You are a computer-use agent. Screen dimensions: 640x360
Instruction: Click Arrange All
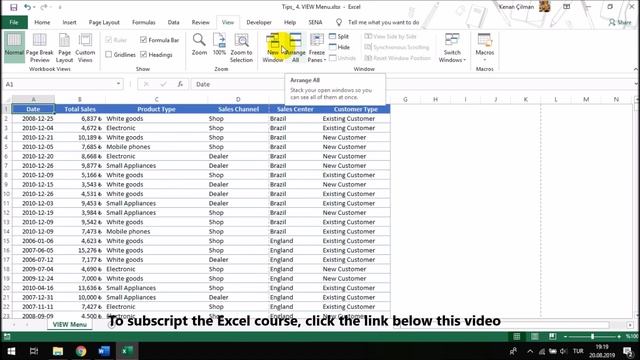pyautogui.click(x=295, y=47)
